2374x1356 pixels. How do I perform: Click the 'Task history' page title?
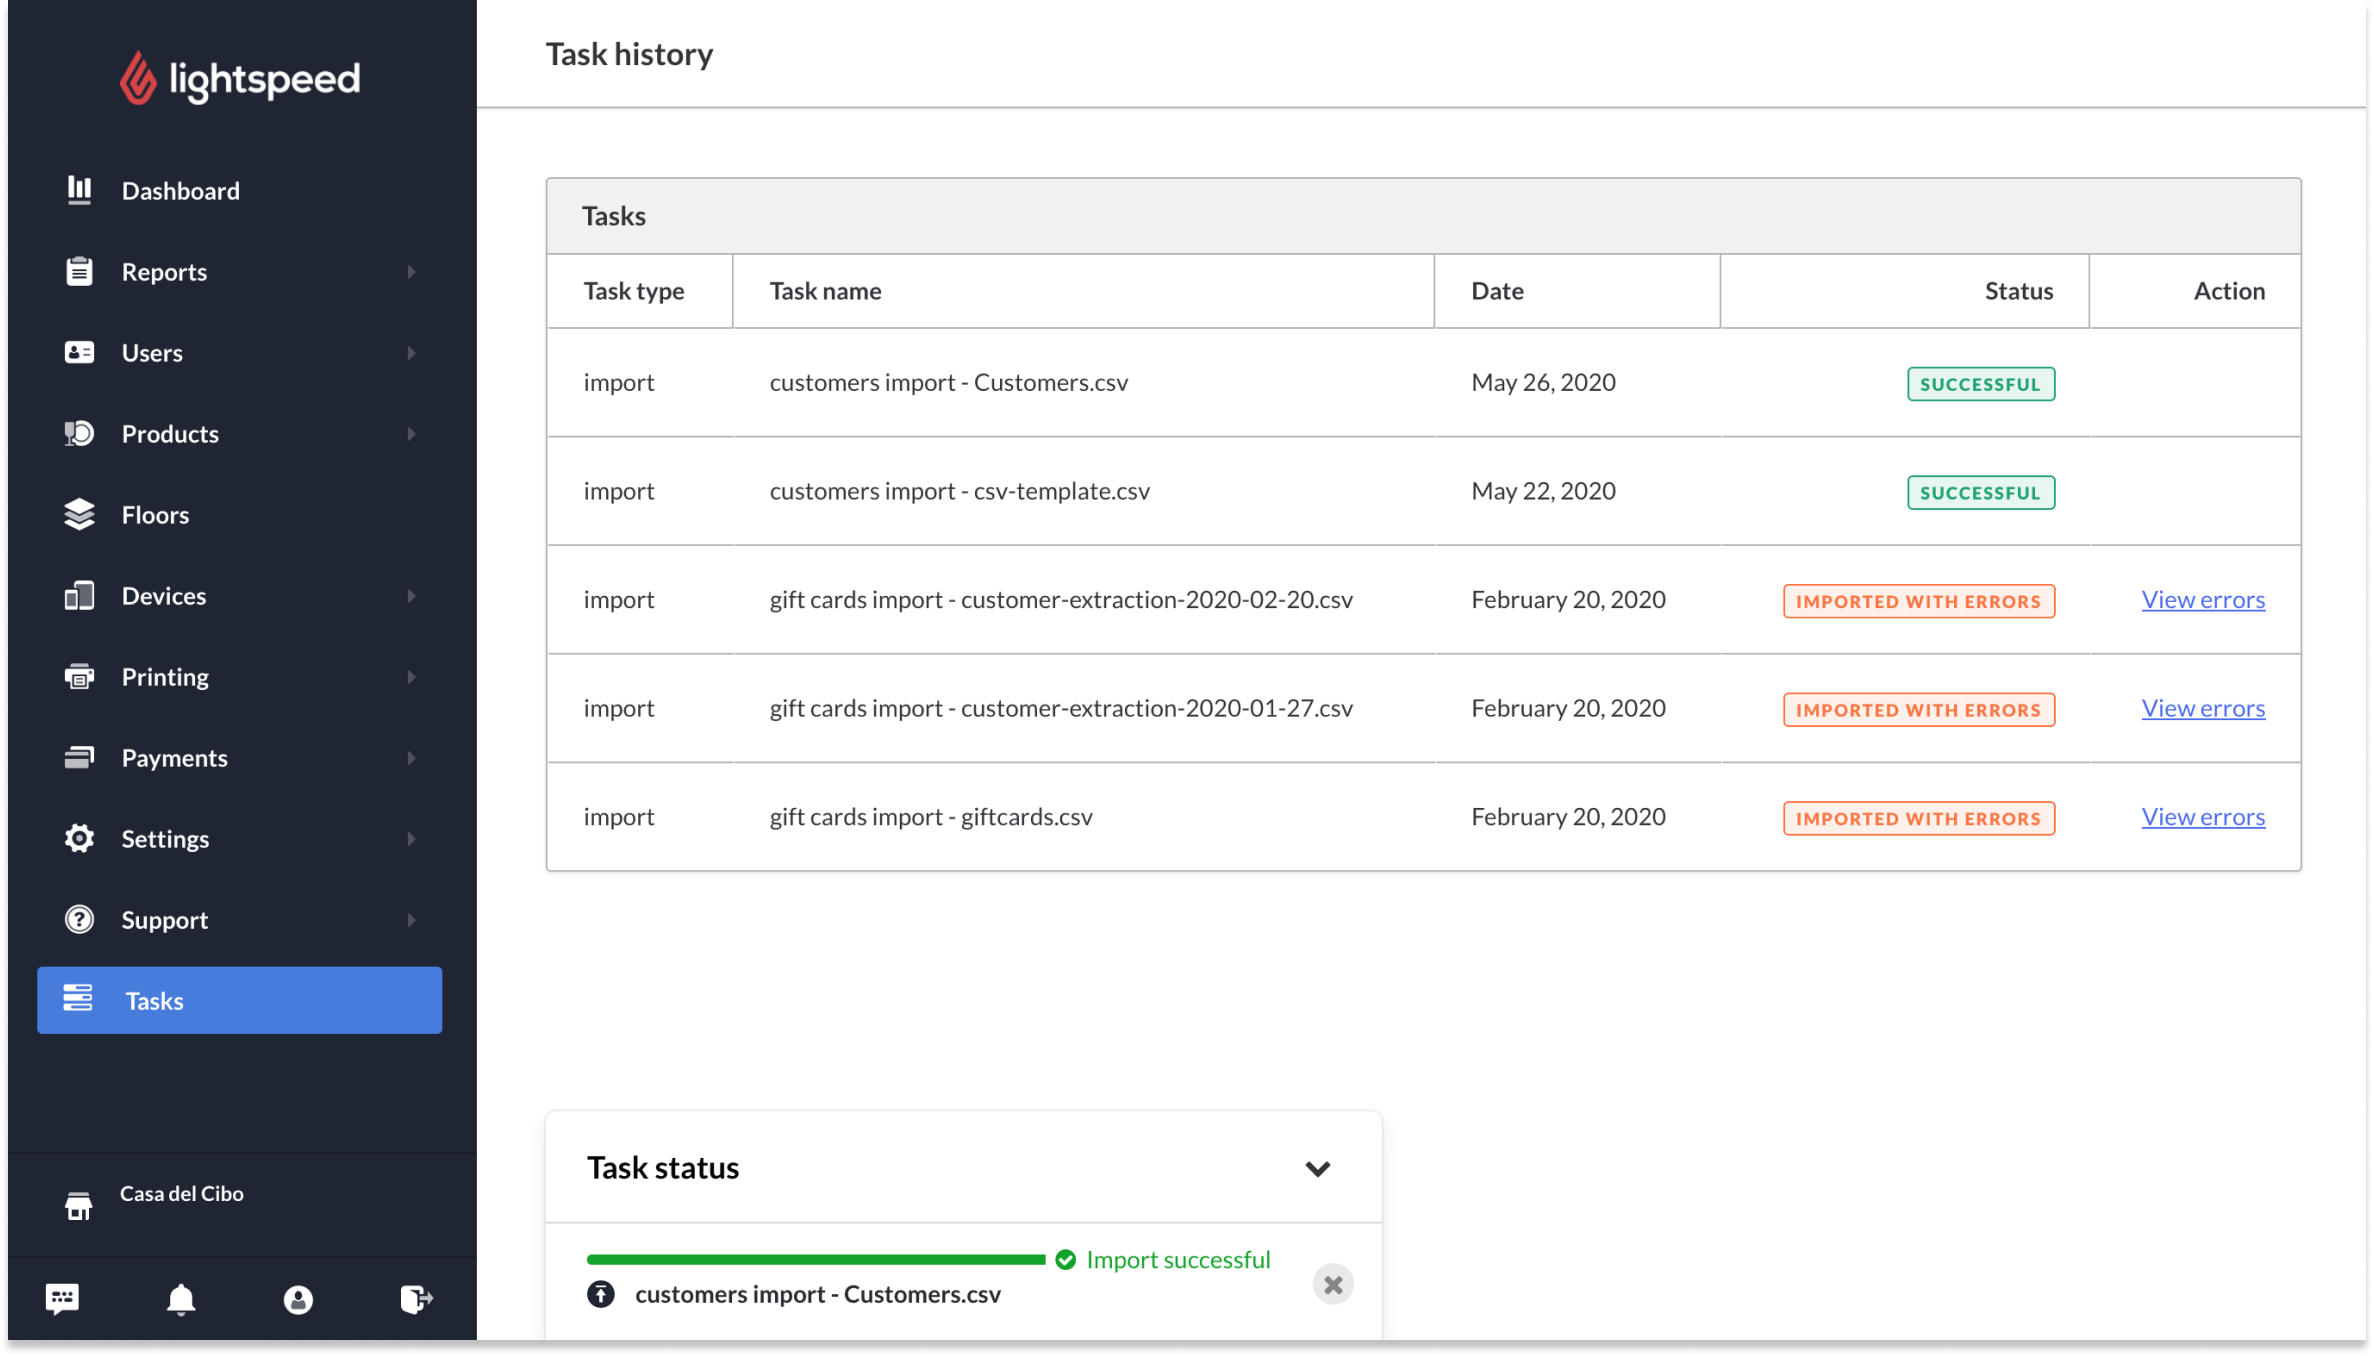pyautogui.click(x=629, y=54)
